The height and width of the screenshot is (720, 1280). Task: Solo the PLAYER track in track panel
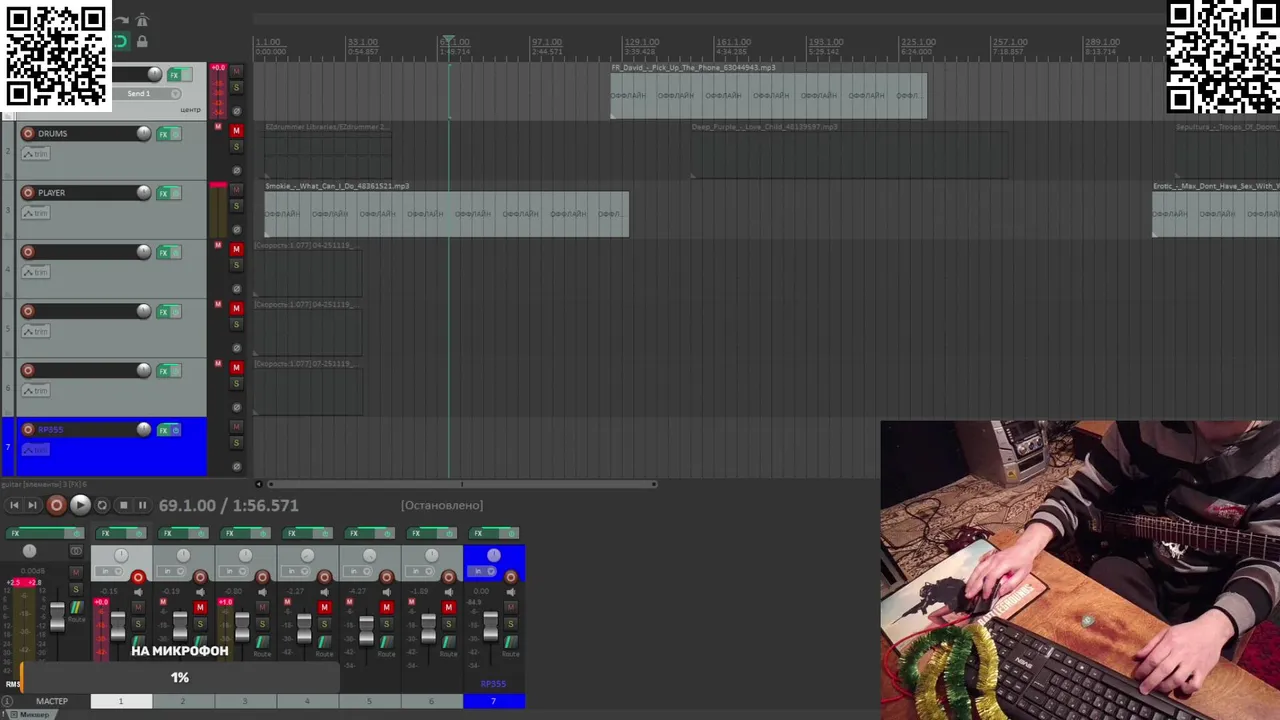click(236, 206)
